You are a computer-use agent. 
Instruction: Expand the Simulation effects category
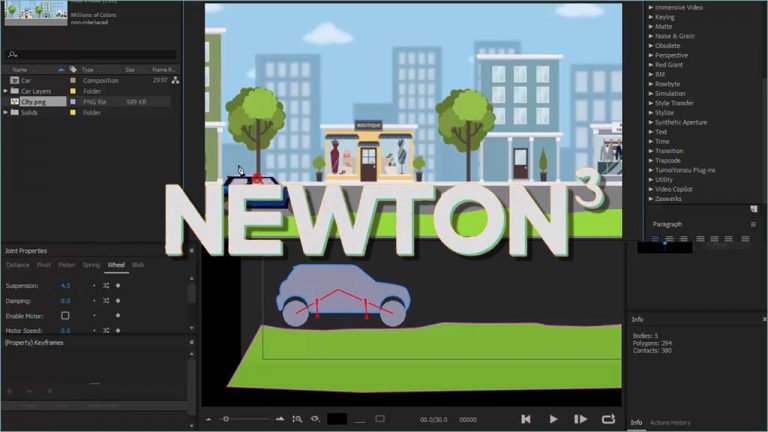click(x=651, y=94)
